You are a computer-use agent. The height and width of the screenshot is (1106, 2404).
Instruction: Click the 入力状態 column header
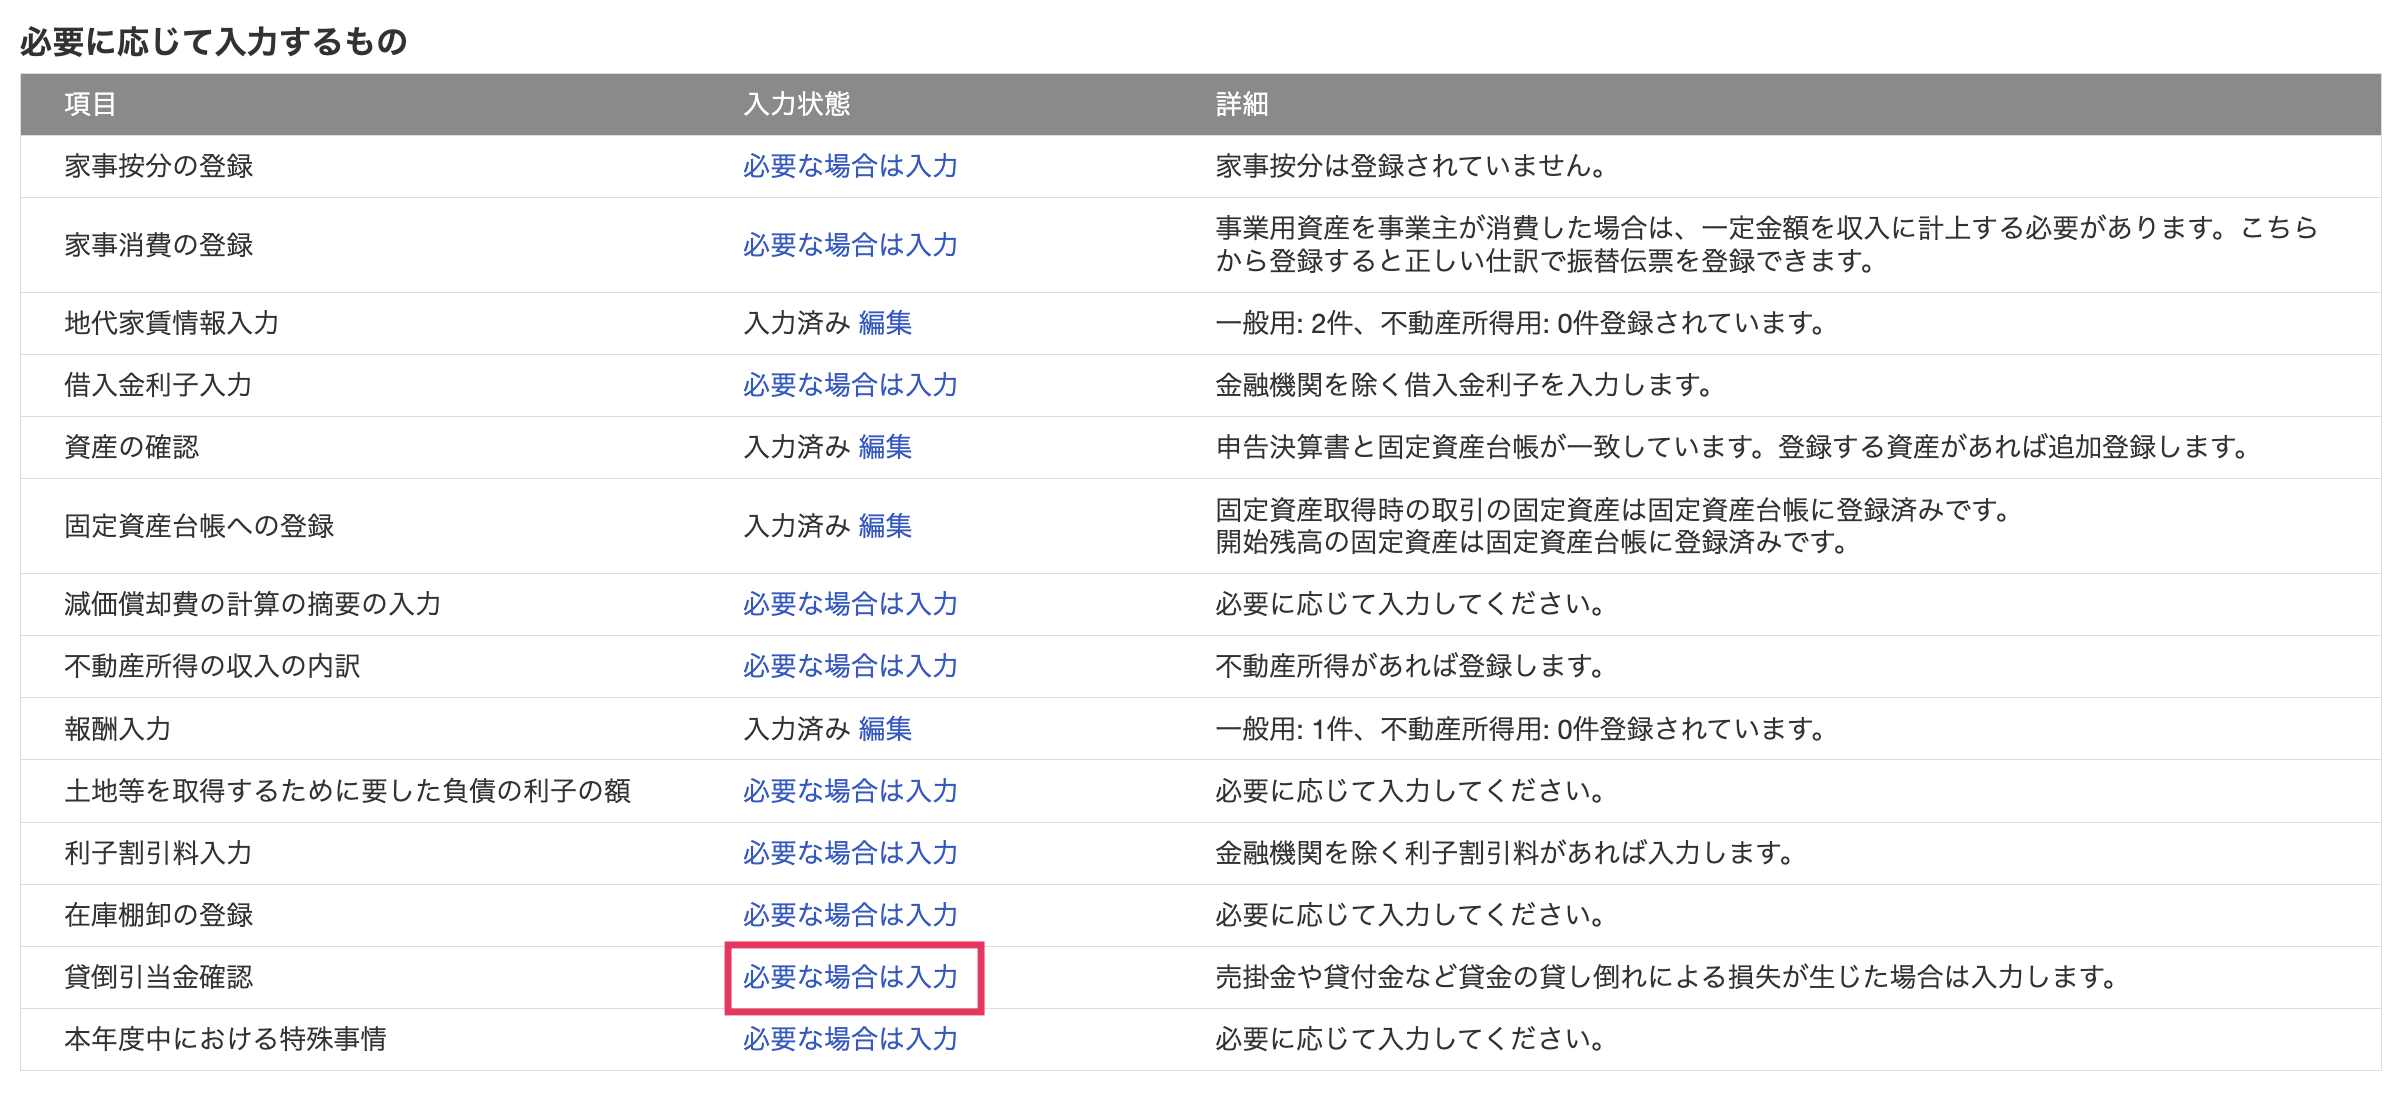click(797, 104)
